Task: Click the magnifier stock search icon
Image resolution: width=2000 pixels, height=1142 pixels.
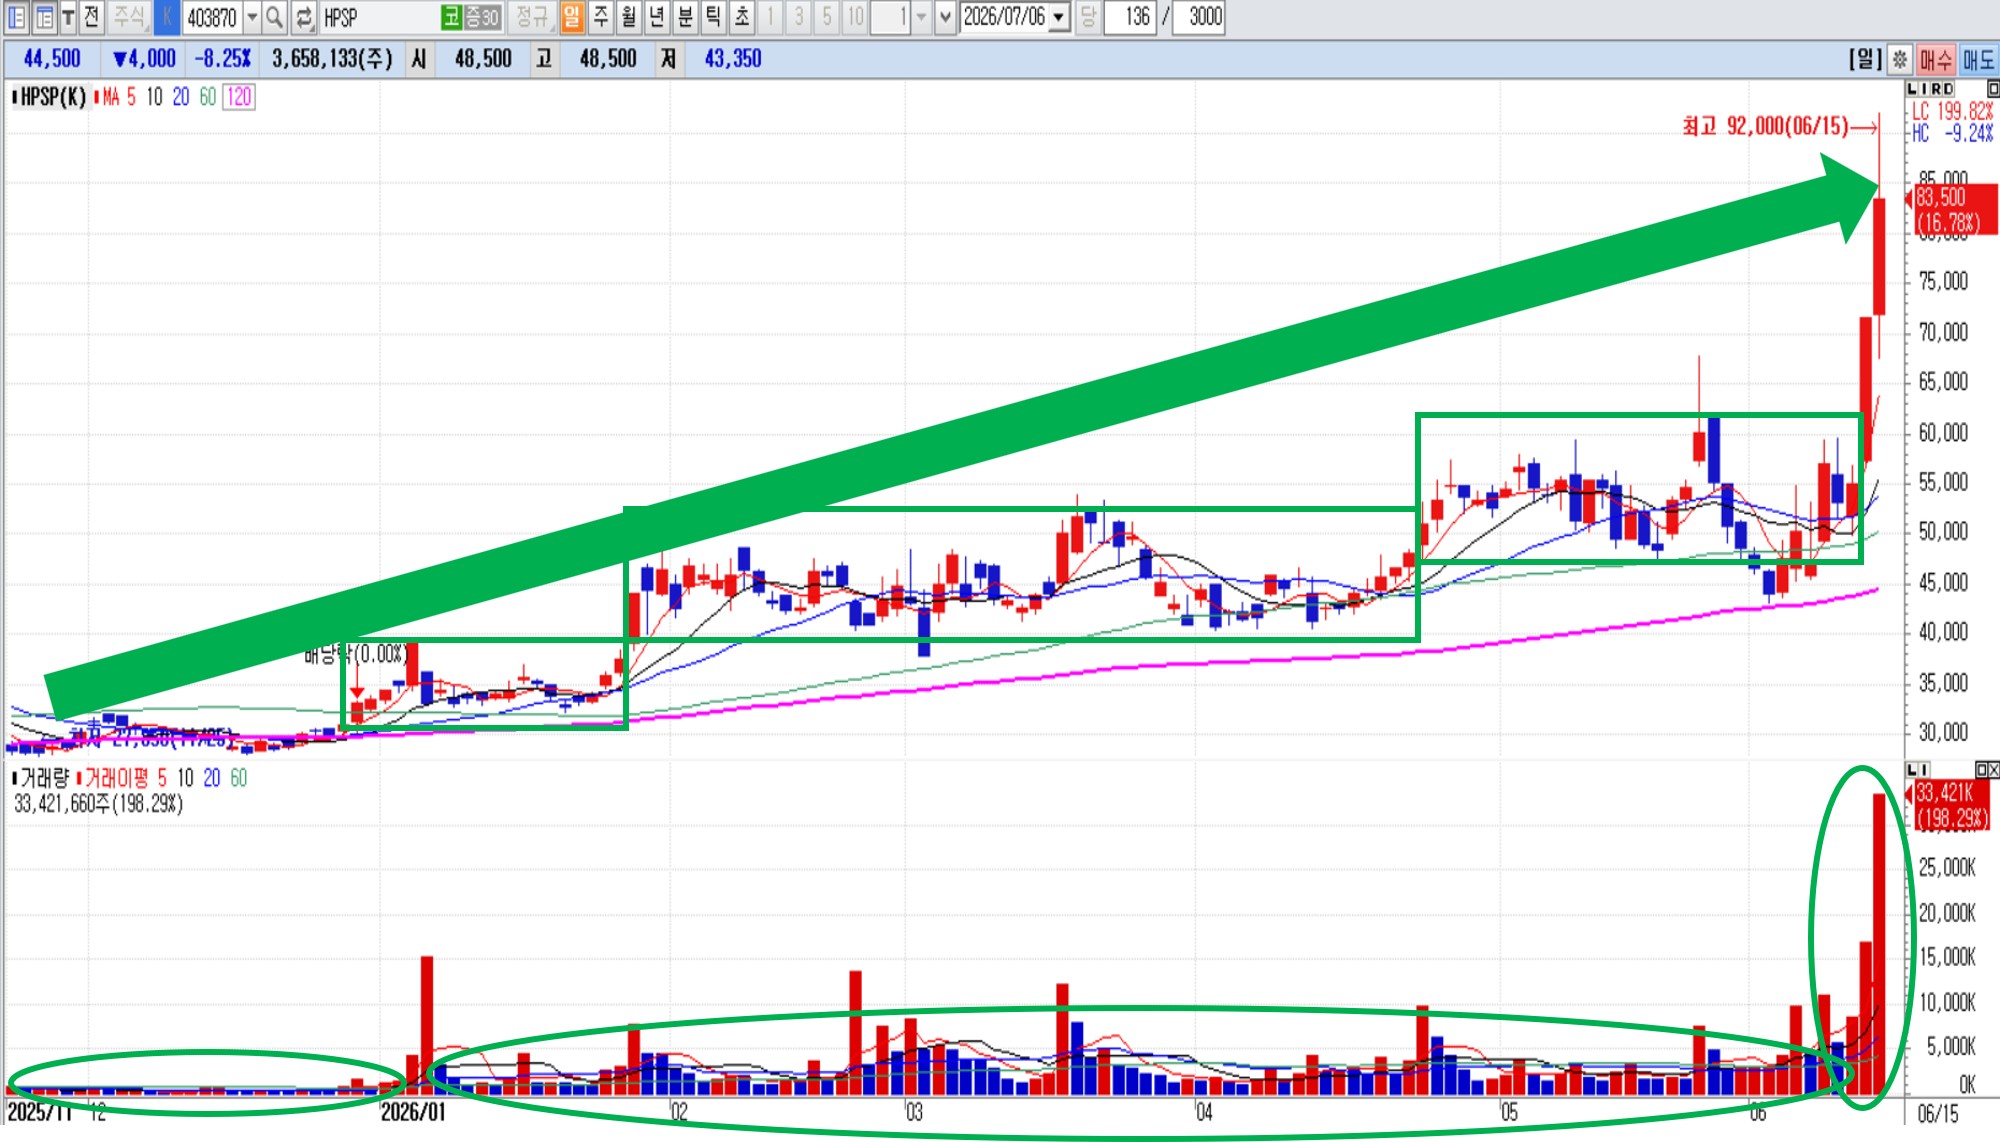Action: pos(274,17)
